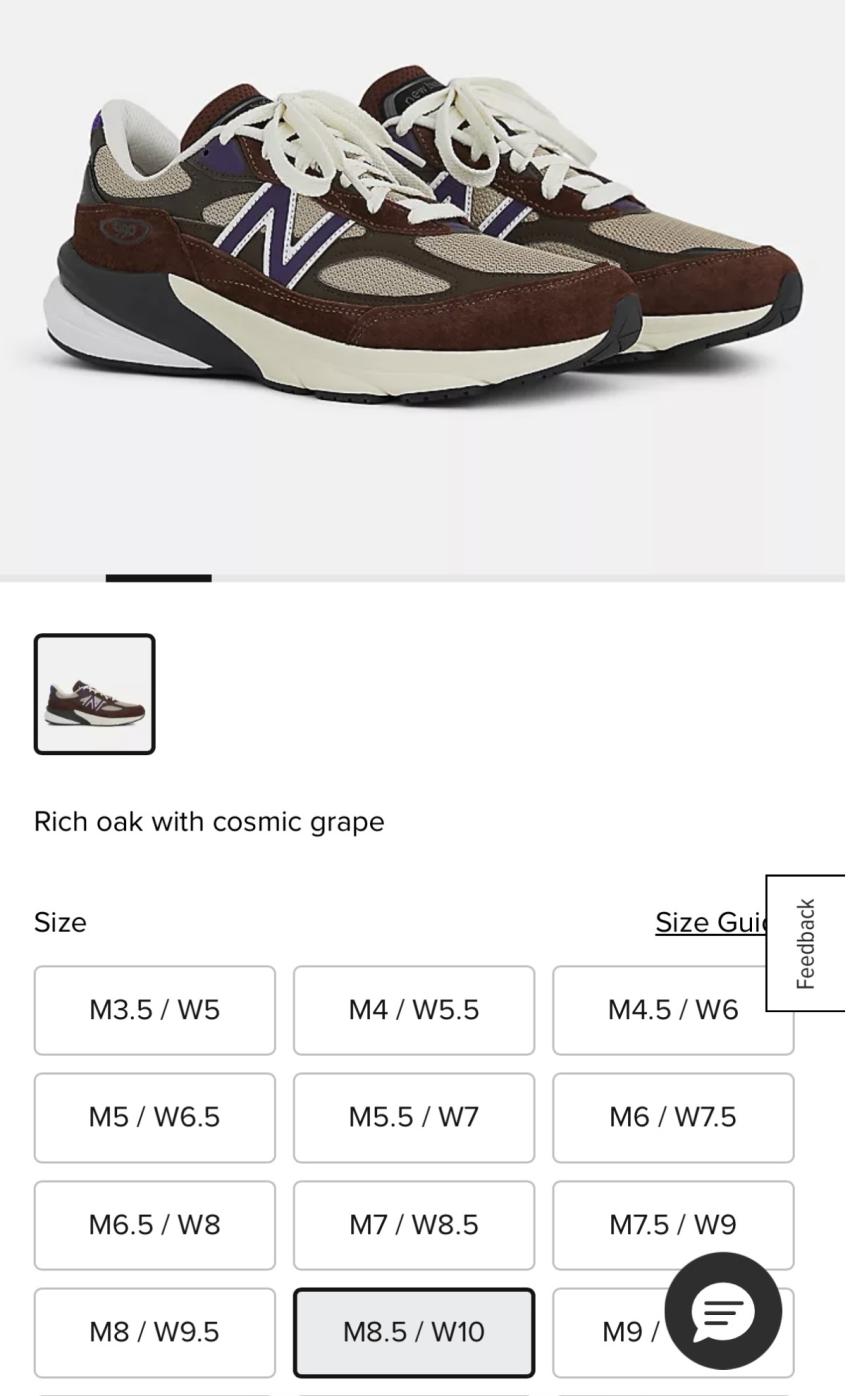Pick the M5.5 / W7 size option

tap(414, 1118)
